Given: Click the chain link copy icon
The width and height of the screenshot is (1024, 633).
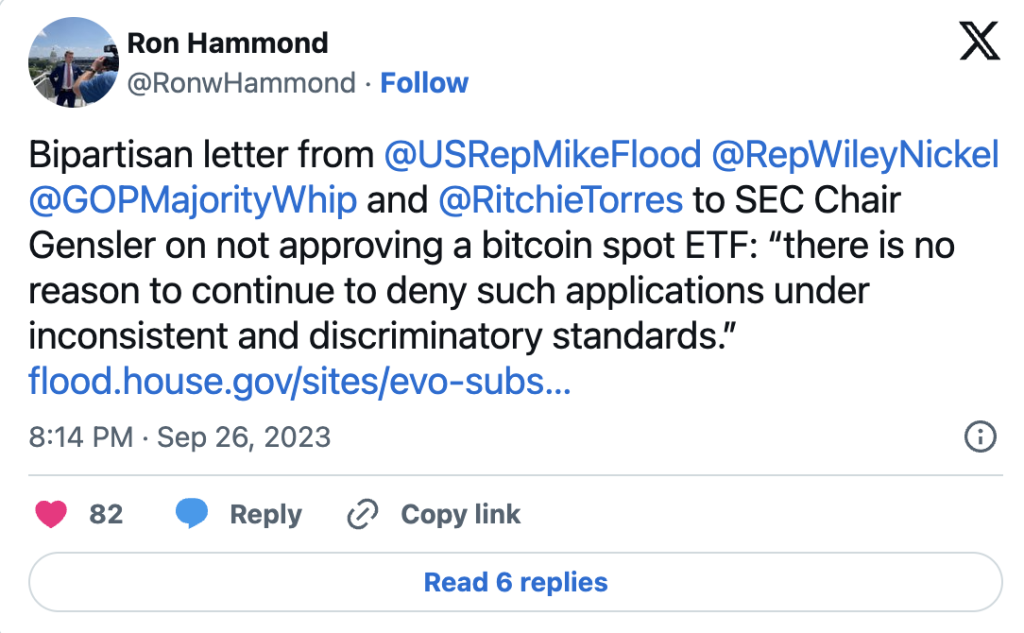Looking at the screenshot, I should pos(359,515).
